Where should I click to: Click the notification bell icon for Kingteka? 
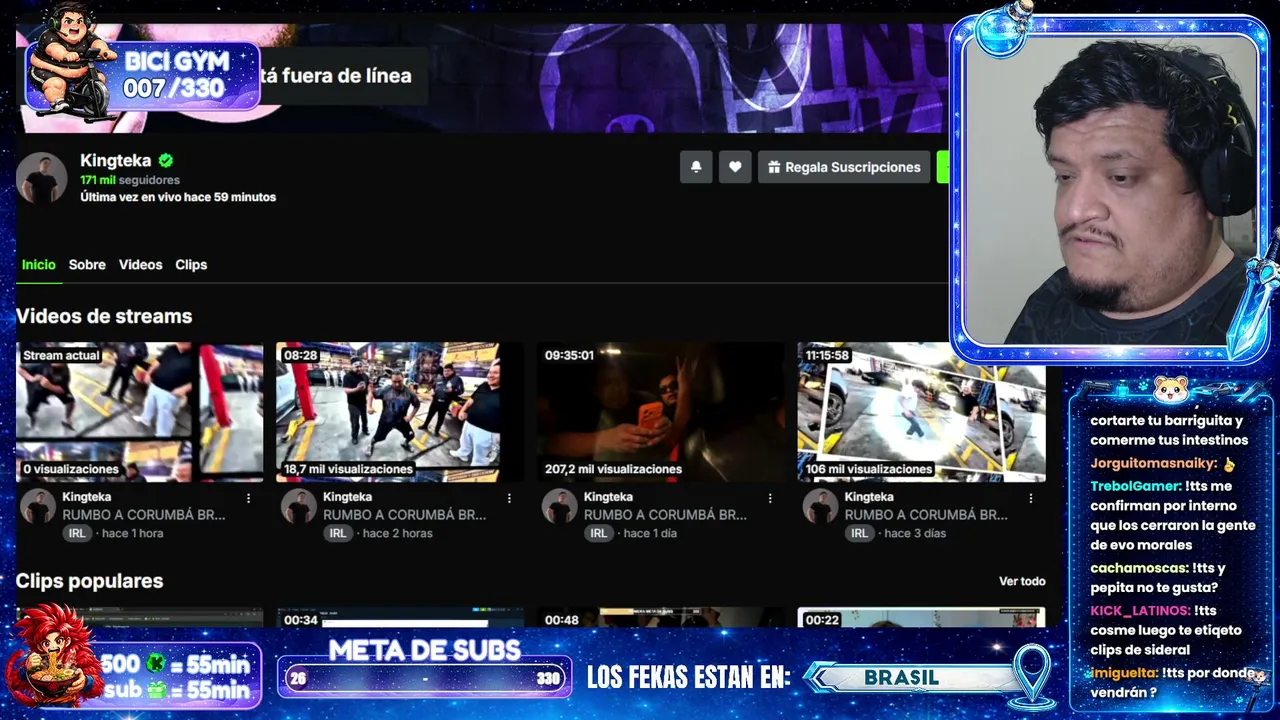[x=696, y=167]
